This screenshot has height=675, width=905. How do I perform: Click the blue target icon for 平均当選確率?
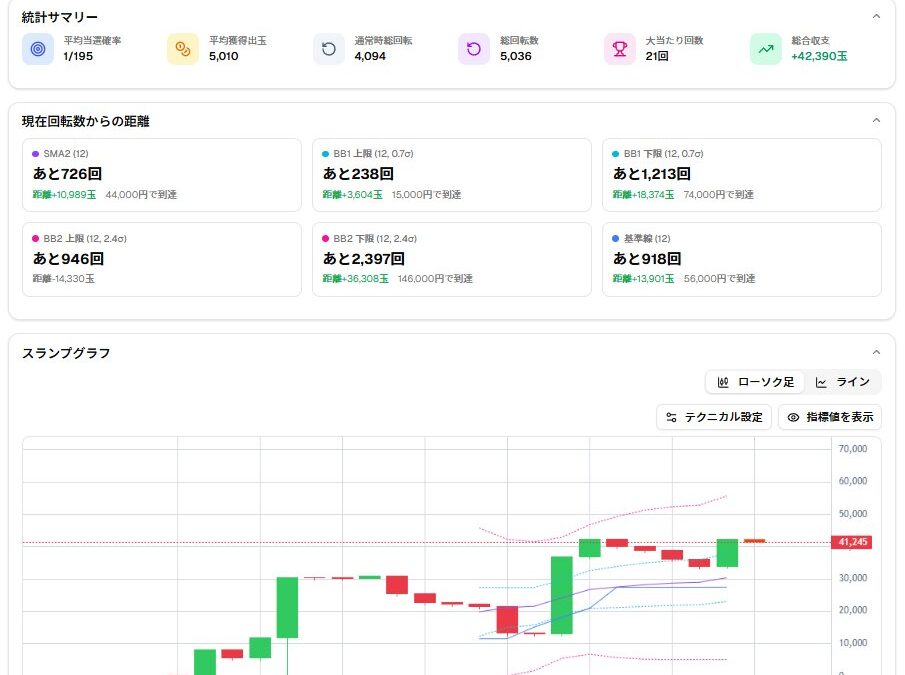pyautogui.click(x=38, y=49)
